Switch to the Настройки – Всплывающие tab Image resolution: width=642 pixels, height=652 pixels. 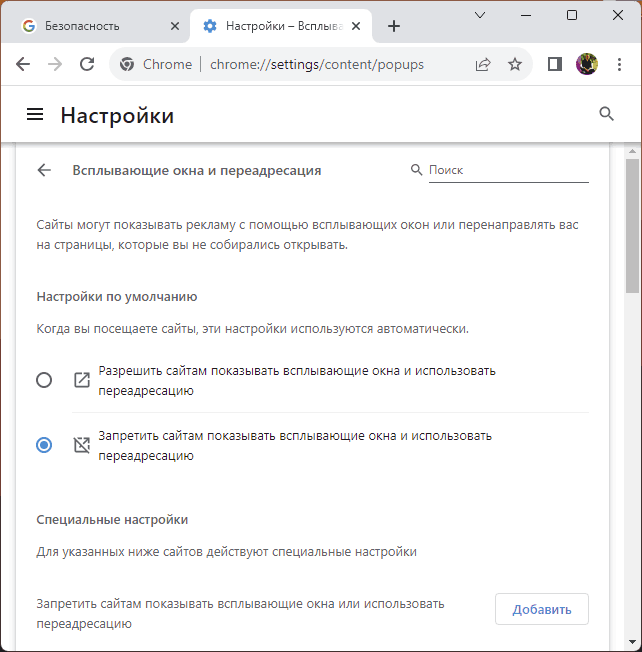281,26
